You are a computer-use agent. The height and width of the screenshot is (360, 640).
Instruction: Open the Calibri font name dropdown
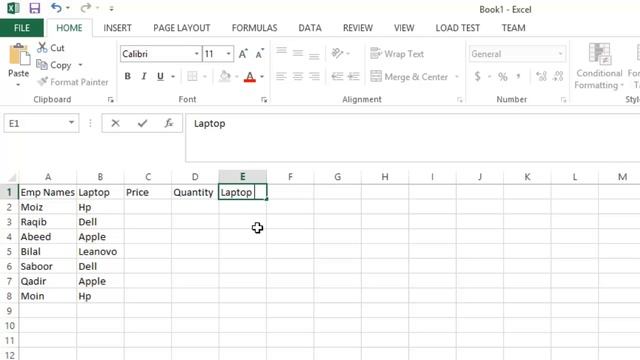point(196,54)
